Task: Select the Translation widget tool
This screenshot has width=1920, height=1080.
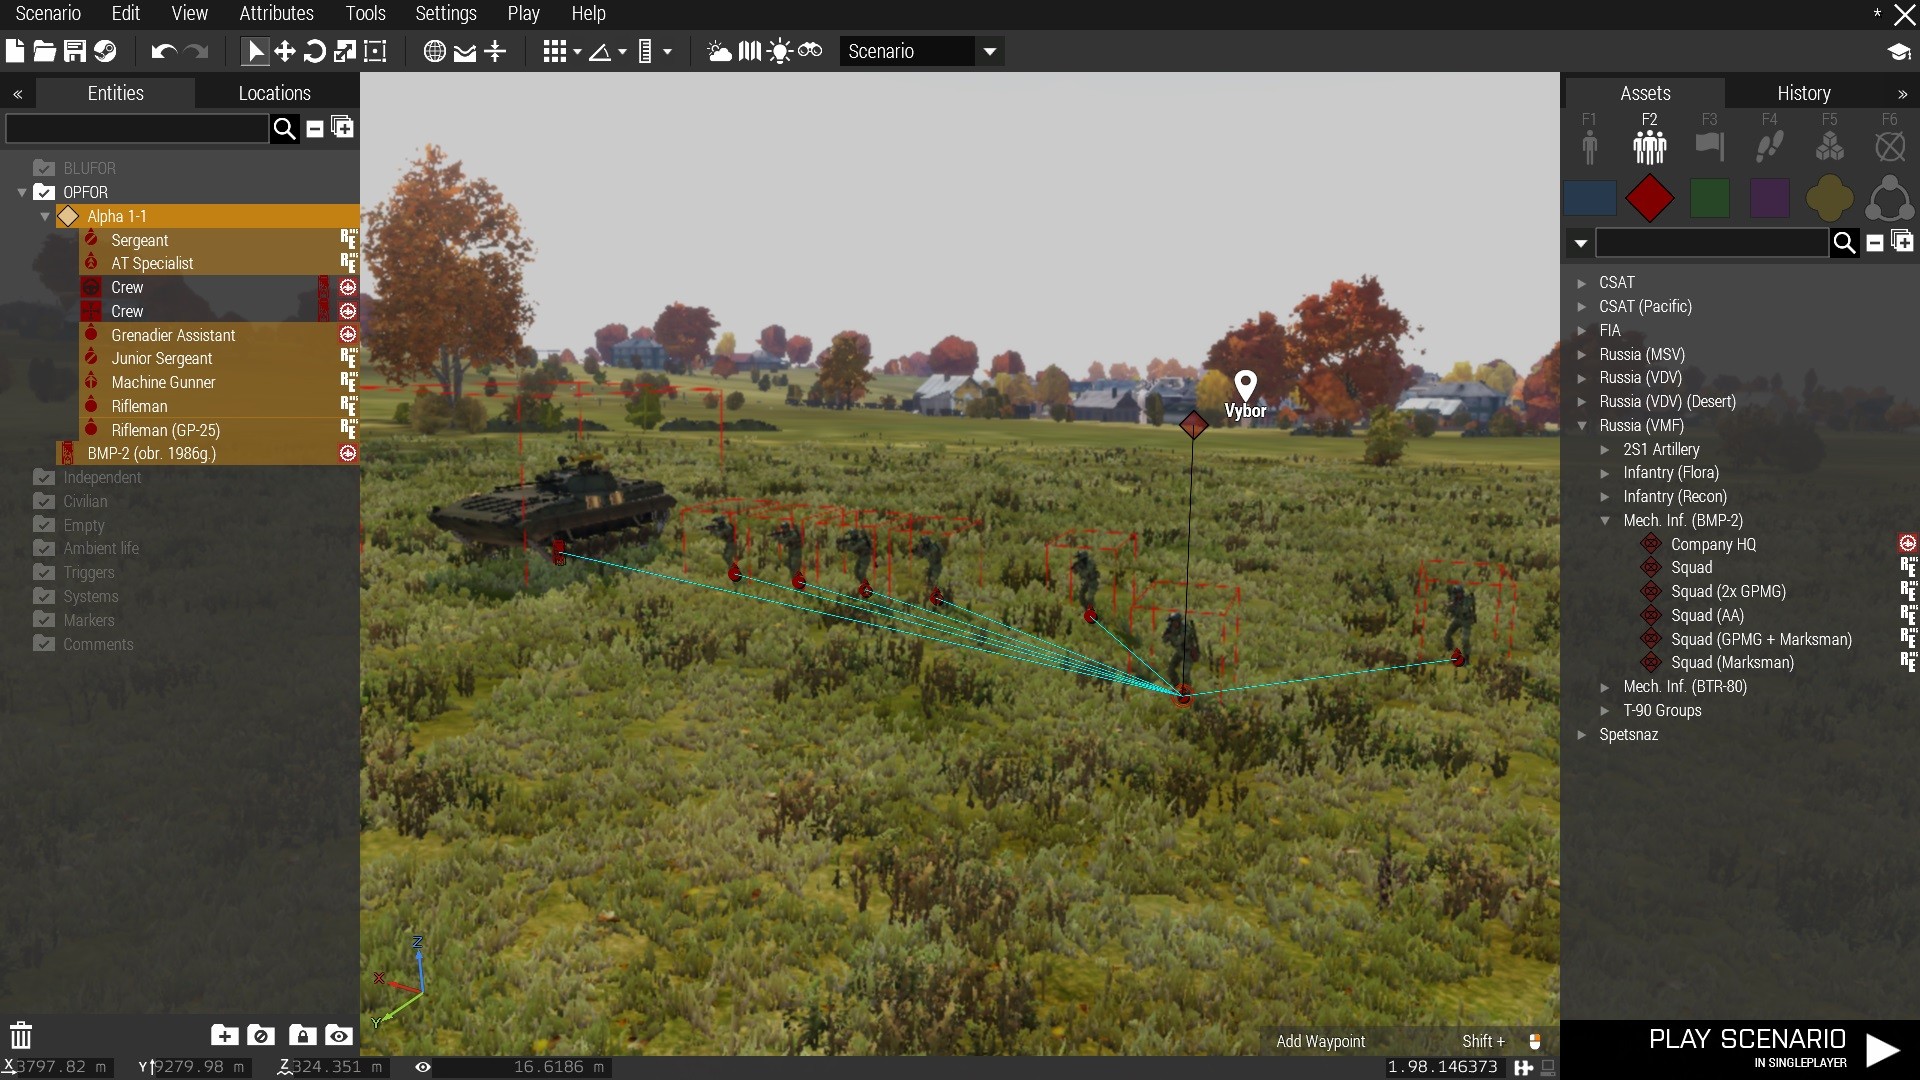Action: pyautogui.click(x=285, y=51)
